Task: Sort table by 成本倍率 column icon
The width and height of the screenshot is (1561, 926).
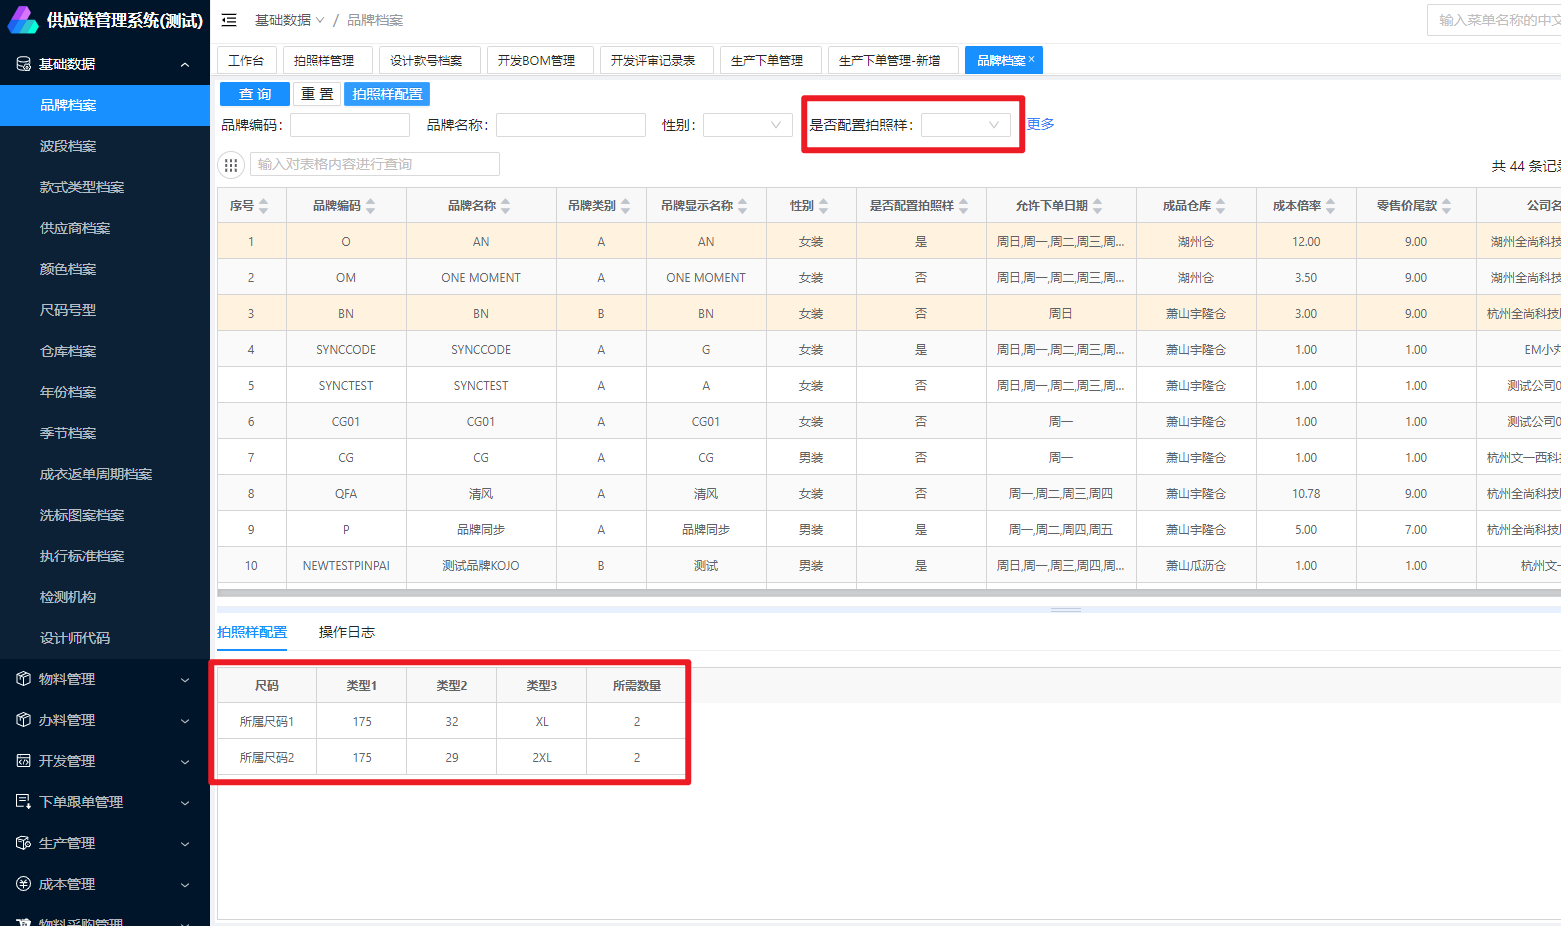Action: (x=1330, y=206)
